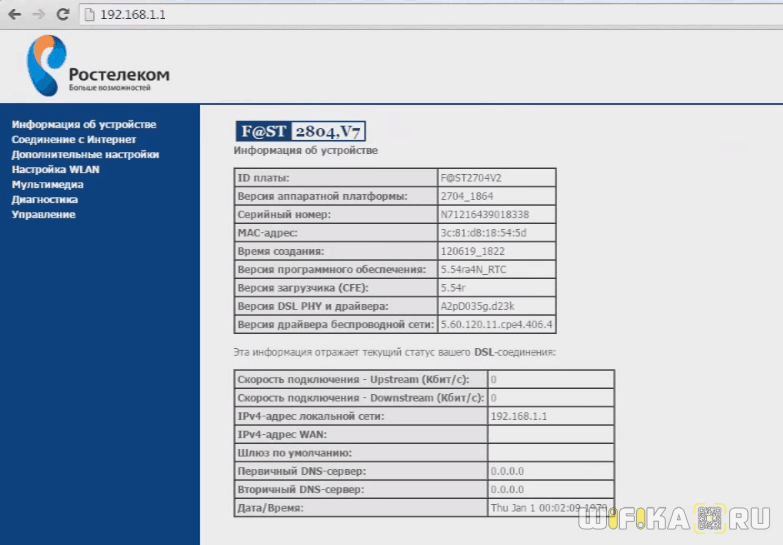
Task: Select Первичный DNS-сервер value 0.0.0.0
Action: pyautogui.click(x=507, y=471)
